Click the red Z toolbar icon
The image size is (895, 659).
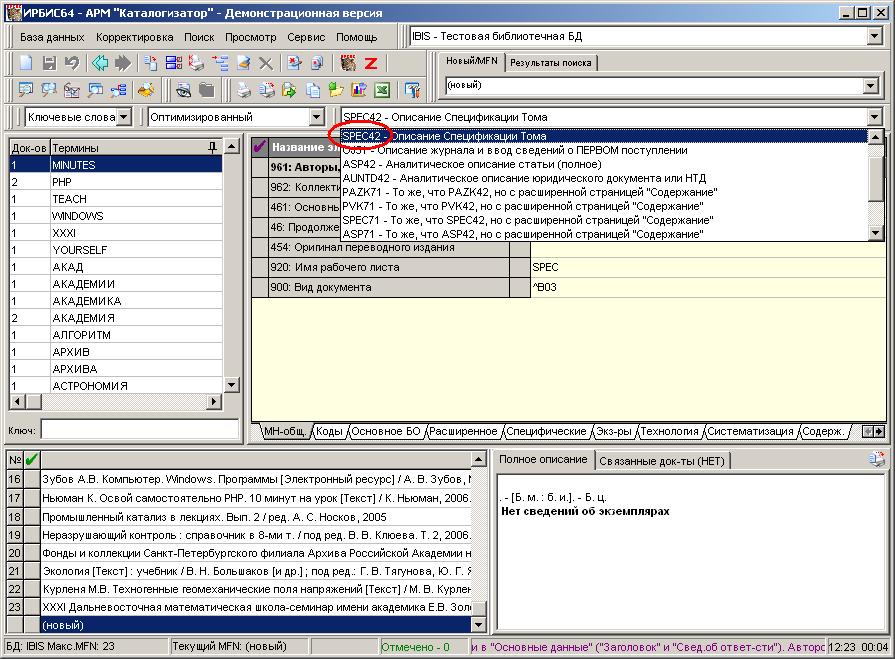click(370, 63)
